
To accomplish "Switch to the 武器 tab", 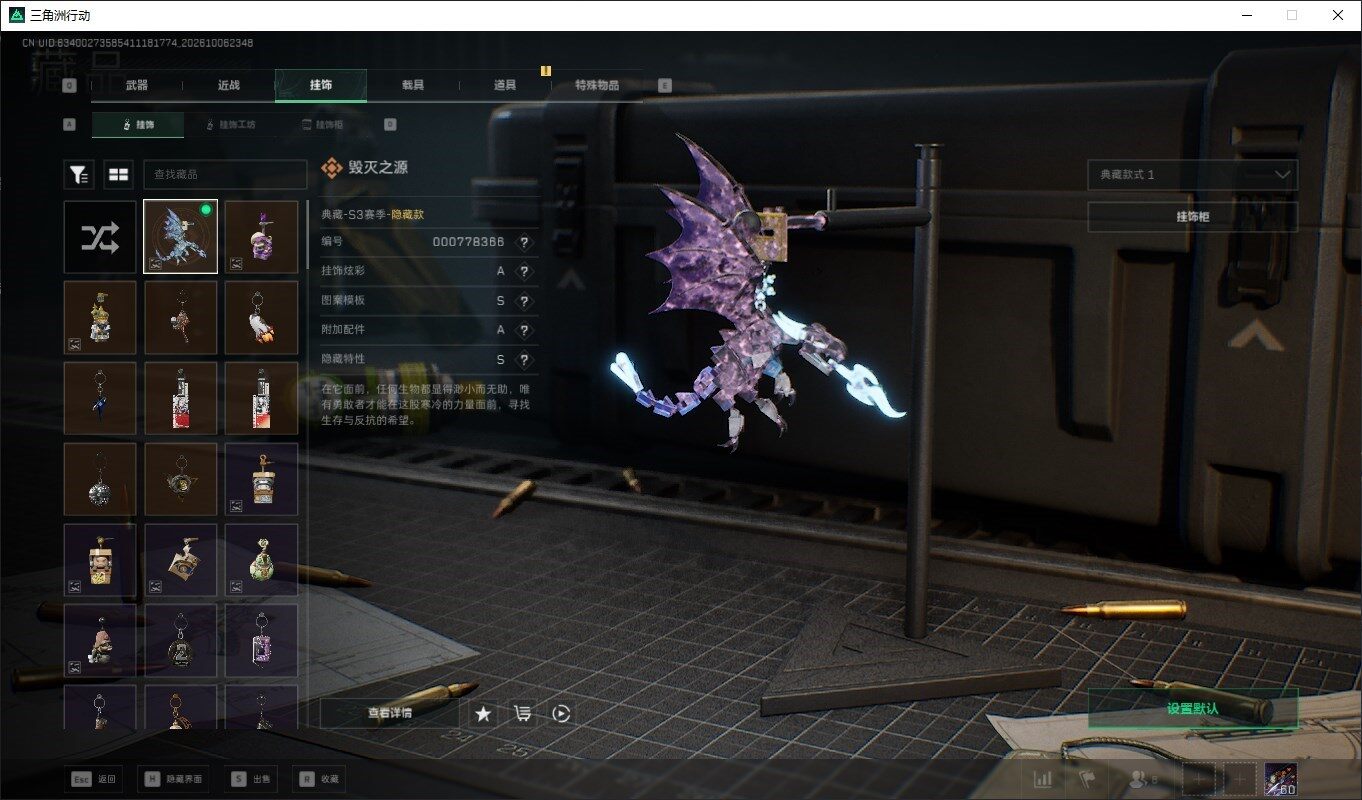I will pyautogui.click(x=137, y=86).
